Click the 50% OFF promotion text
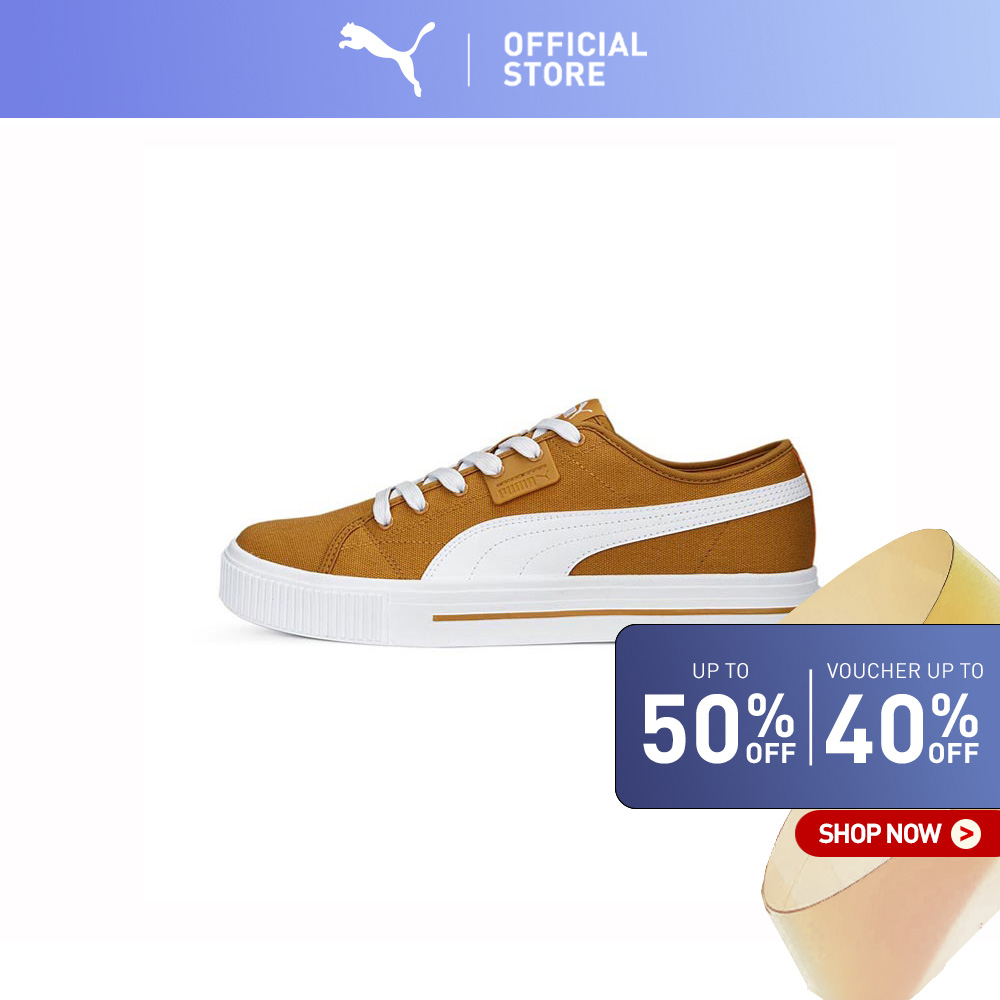Screen dimensions: 1000x1000 tap(718, 728)
